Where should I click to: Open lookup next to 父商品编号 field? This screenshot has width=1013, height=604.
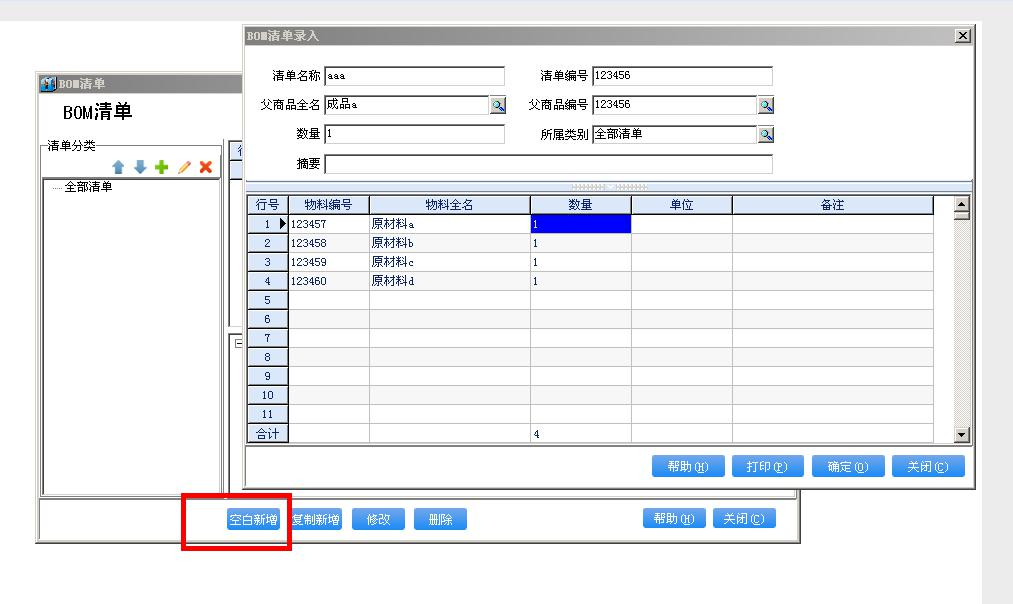tap(766, 105)
